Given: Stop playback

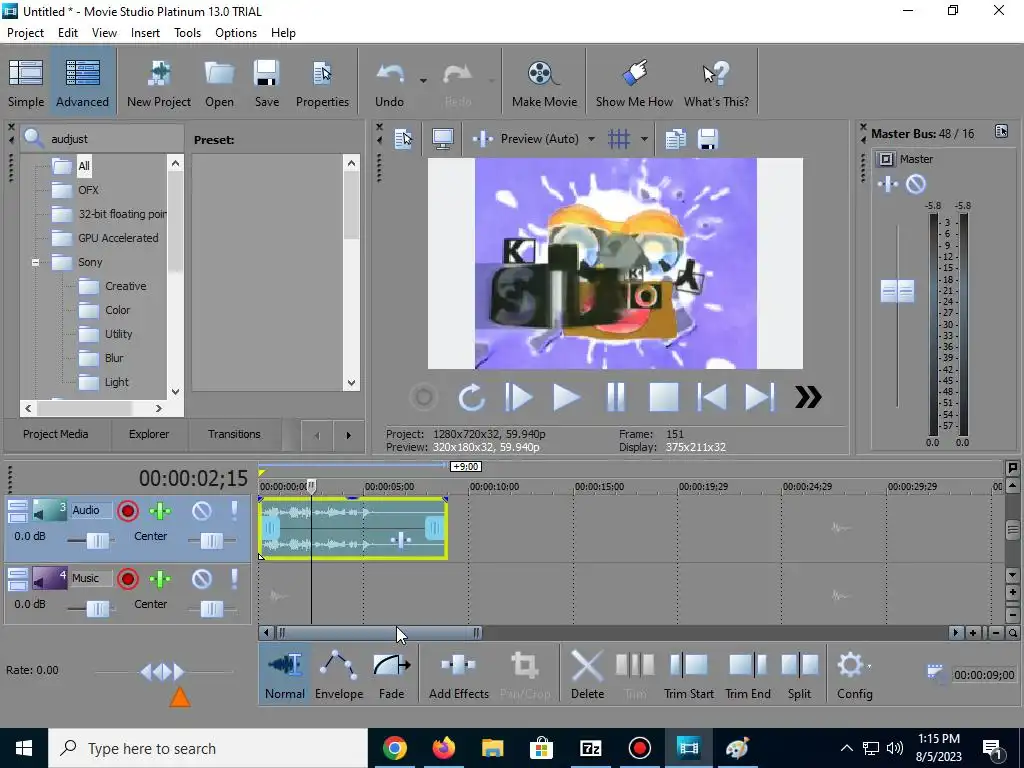Looking at the screenshot, I should tap(664, 397).
